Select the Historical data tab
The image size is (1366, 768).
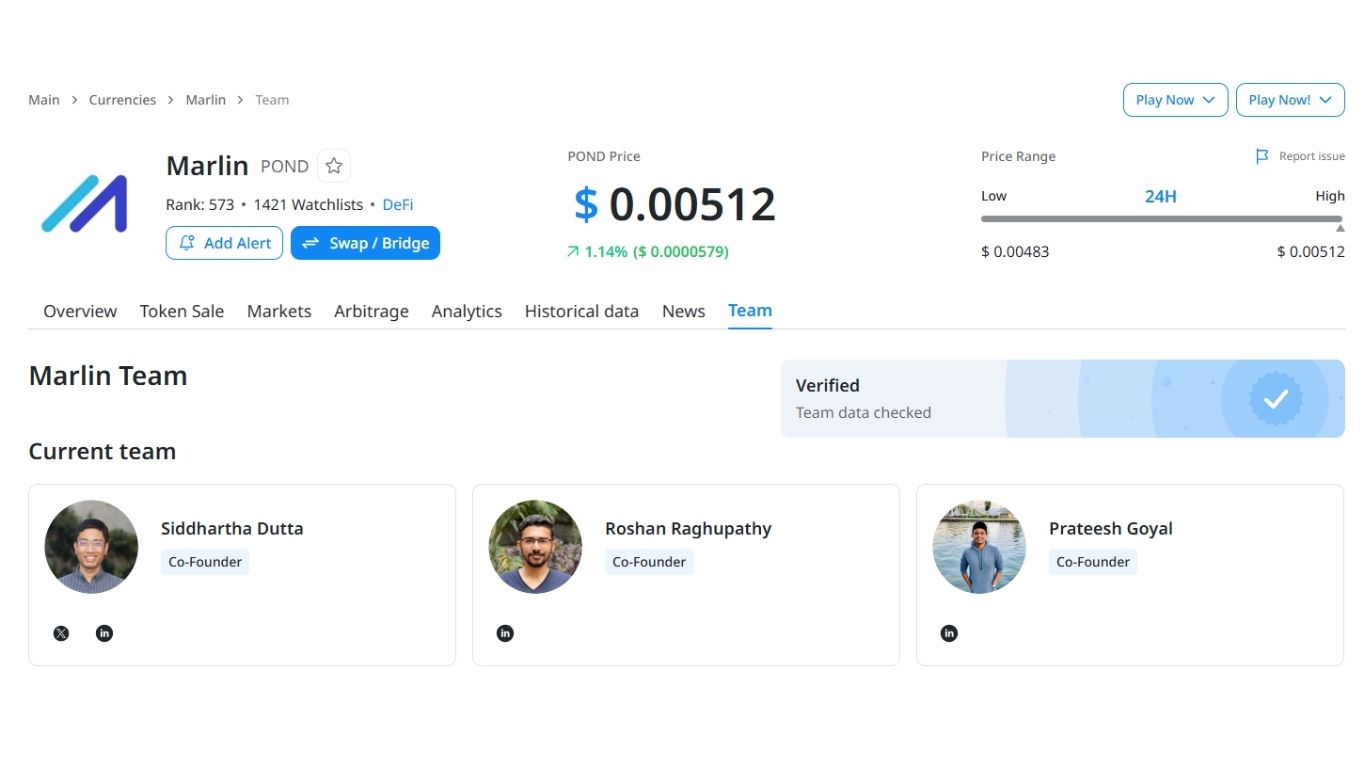coord(581,311)
